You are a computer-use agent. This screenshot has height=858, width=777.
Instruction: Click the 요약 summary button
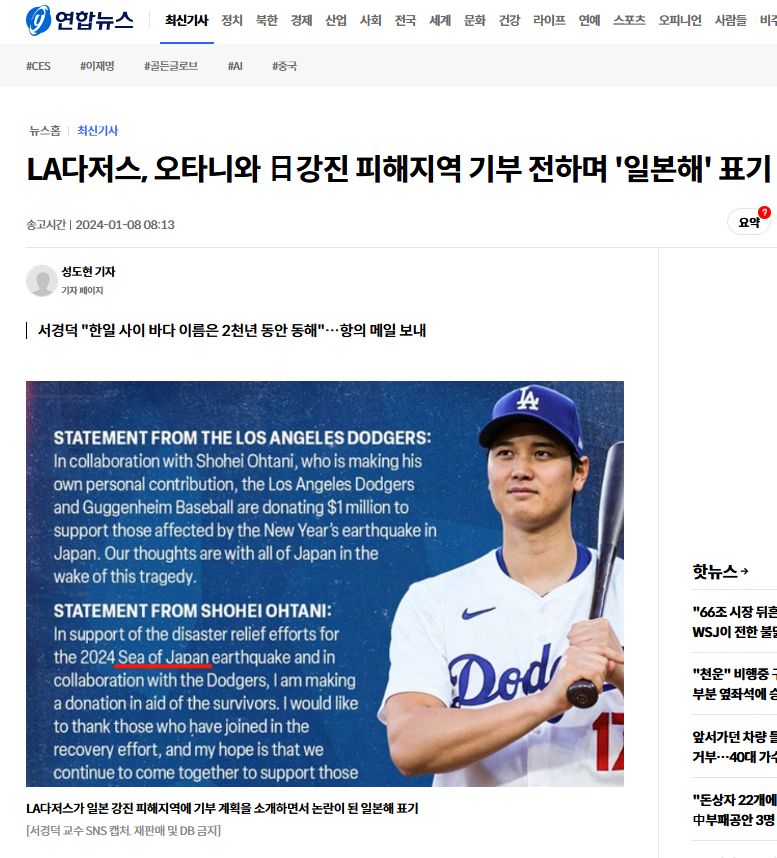coord(749,222)
